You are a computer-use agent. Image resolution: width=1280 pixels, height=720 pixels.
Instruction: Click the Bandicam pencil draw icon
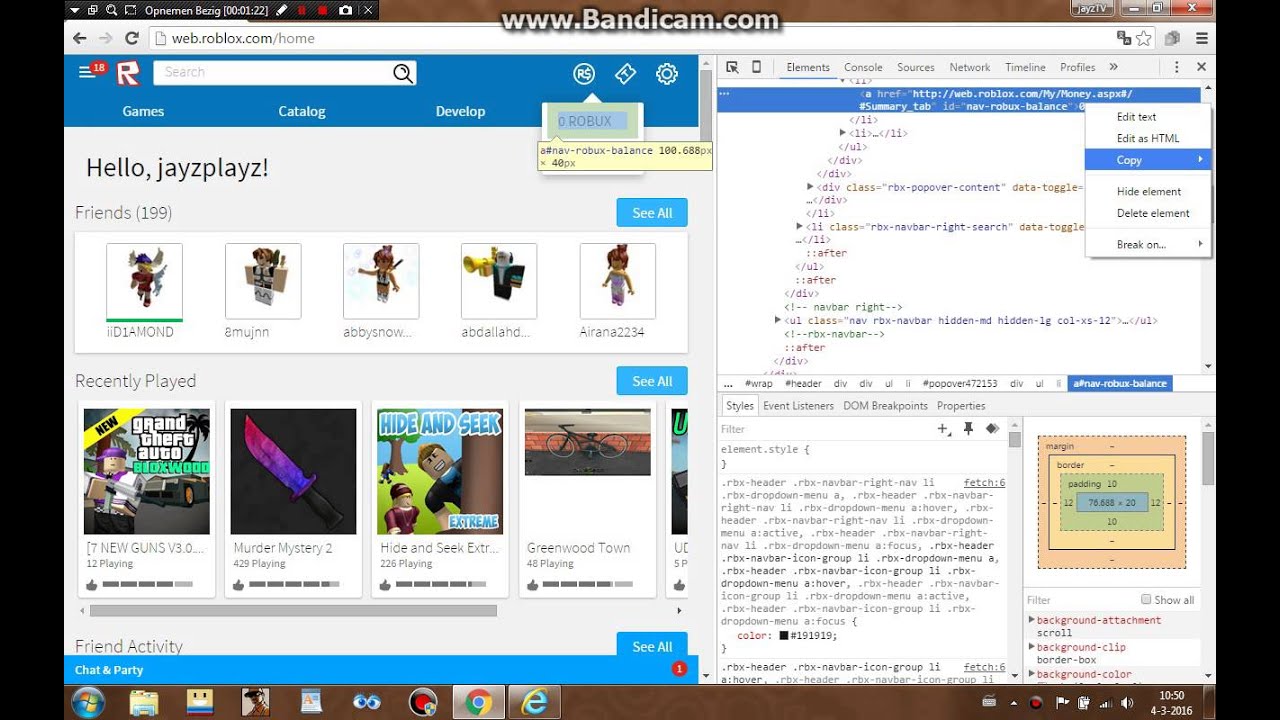282,9
